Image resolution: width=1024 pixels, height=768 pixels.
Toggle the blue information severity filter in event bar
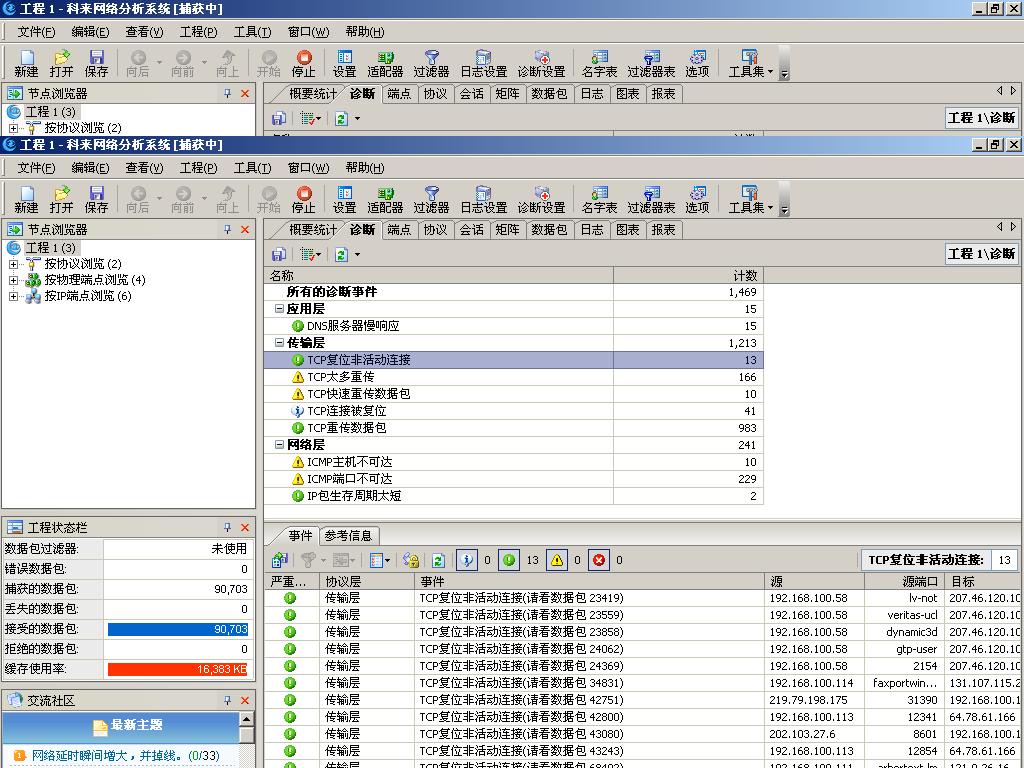point(467,560)
